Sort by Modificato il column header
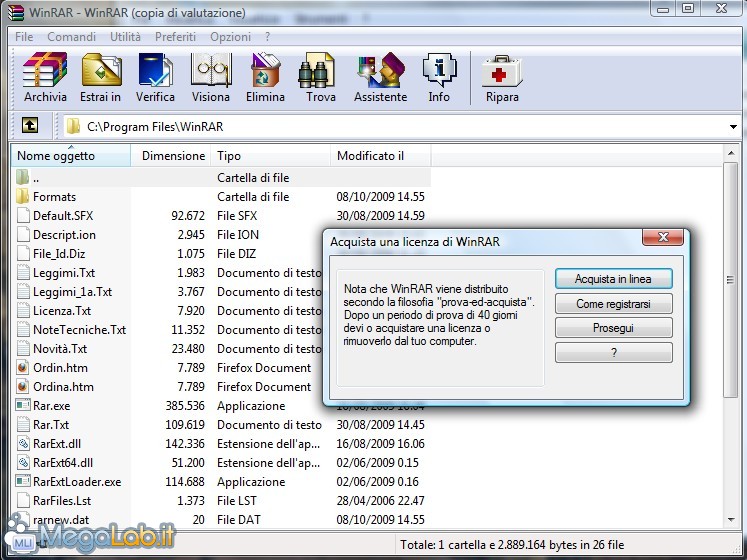Viewport: 747px width, 560px height. (381, 155)
